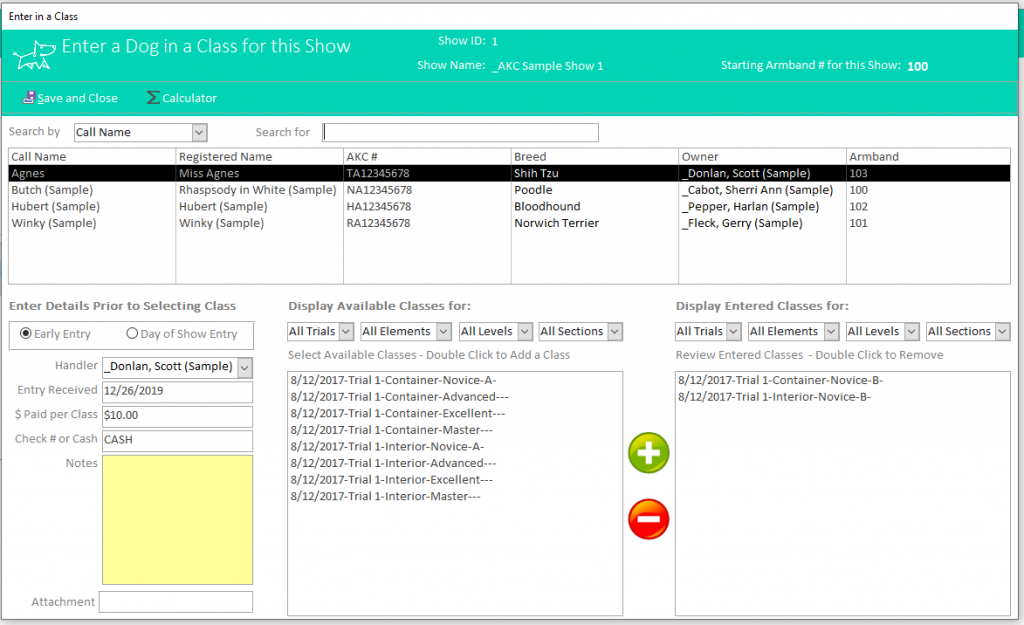Select the Day of Show Entry option
The height and width of the screenshot is (625, 1024).
(132, 334)
